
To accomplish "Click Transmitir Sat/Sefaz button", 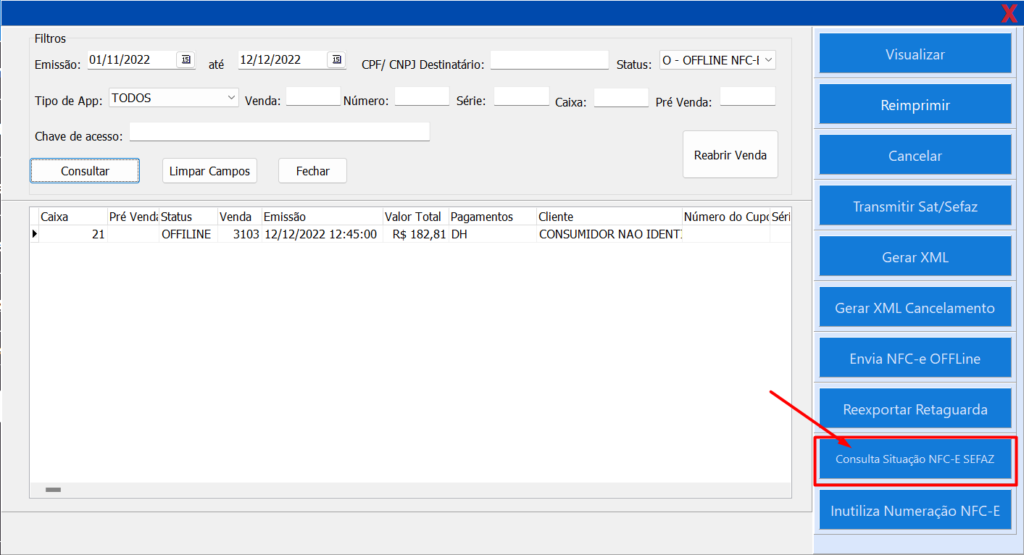I will pyautogui.click(x=915, y=207).
